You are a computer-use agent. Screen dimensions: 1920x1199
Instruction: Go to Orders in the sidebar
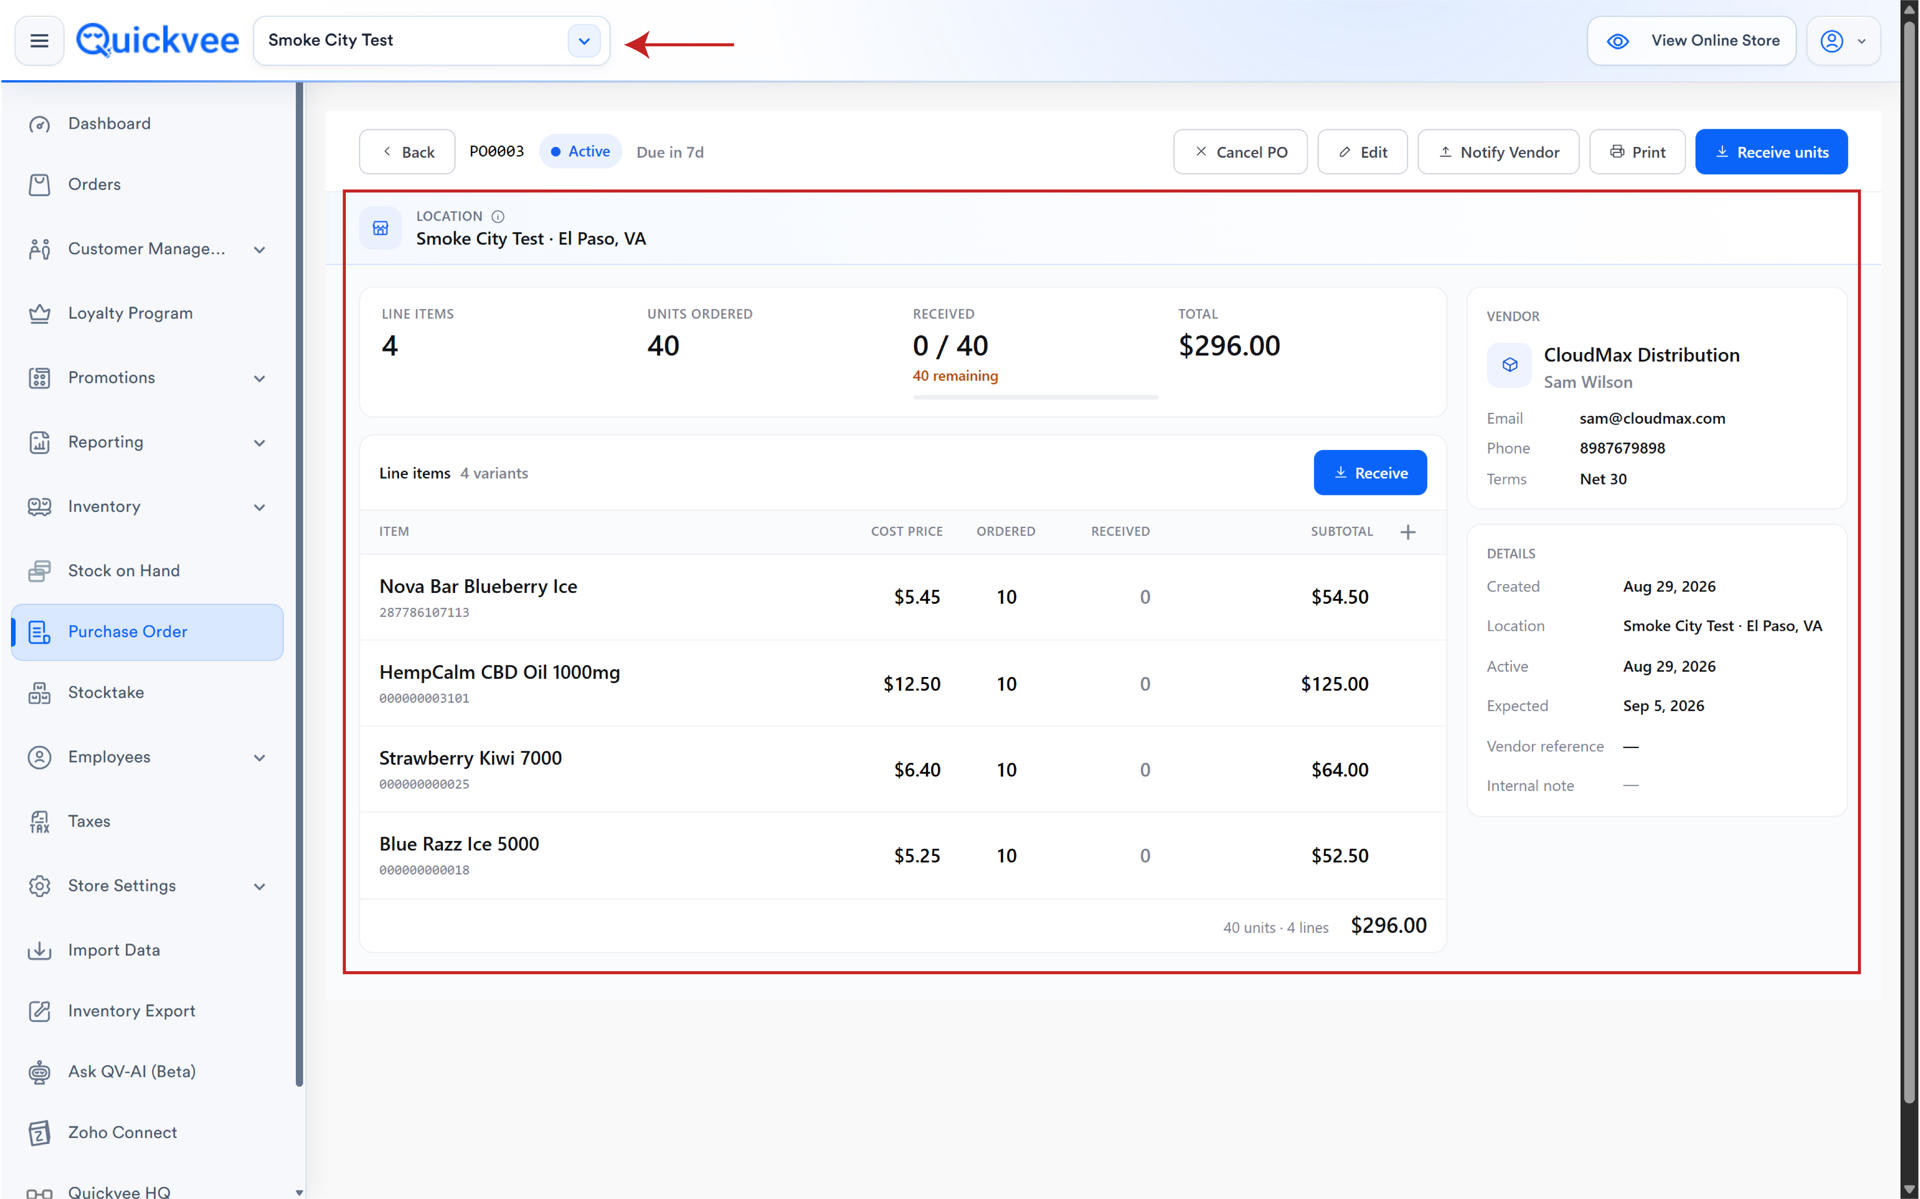point(94,185)
